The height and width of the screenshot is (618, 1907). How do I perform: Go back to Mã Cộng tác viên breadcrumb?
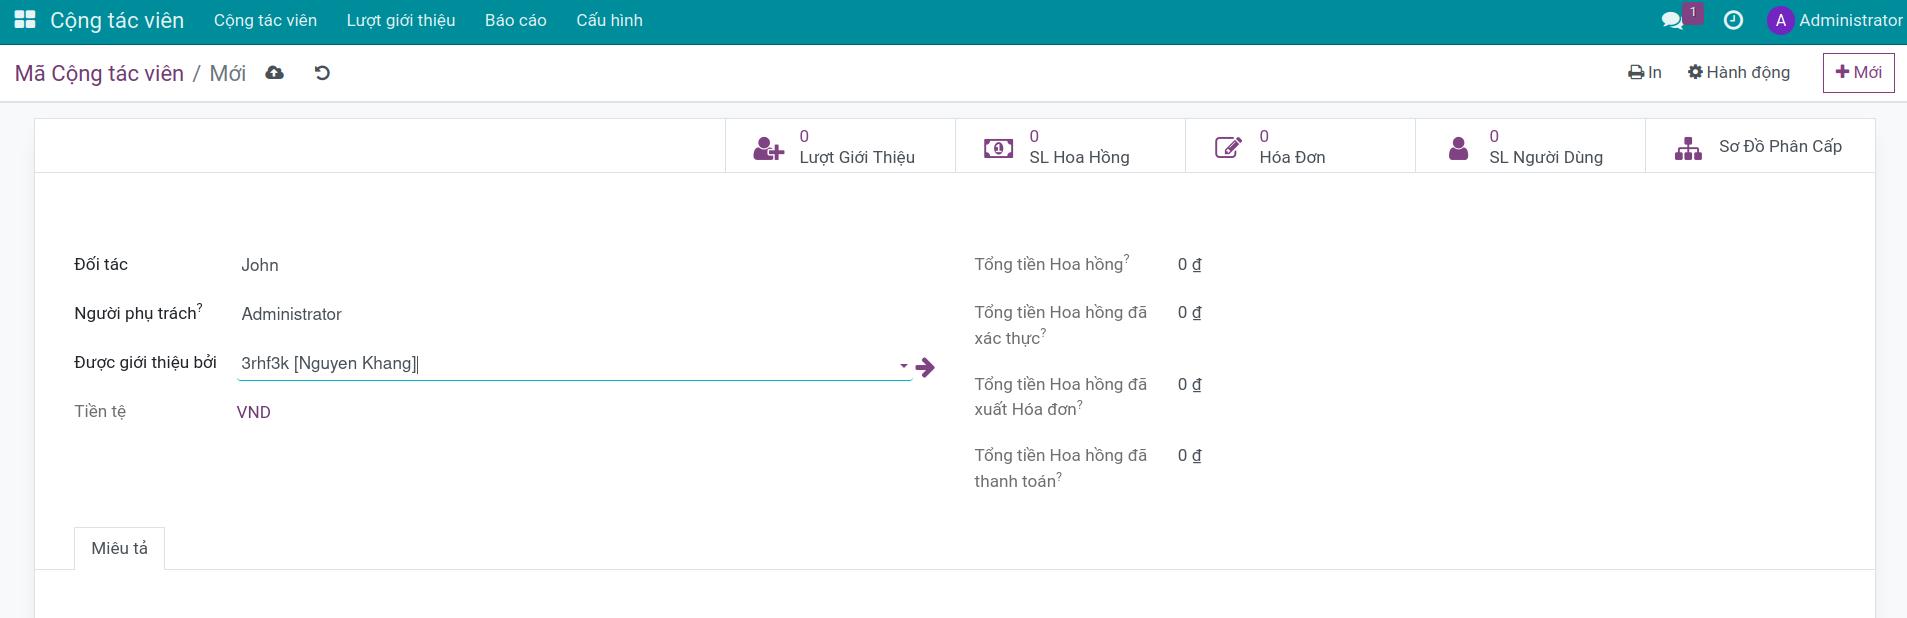point(99,73)
